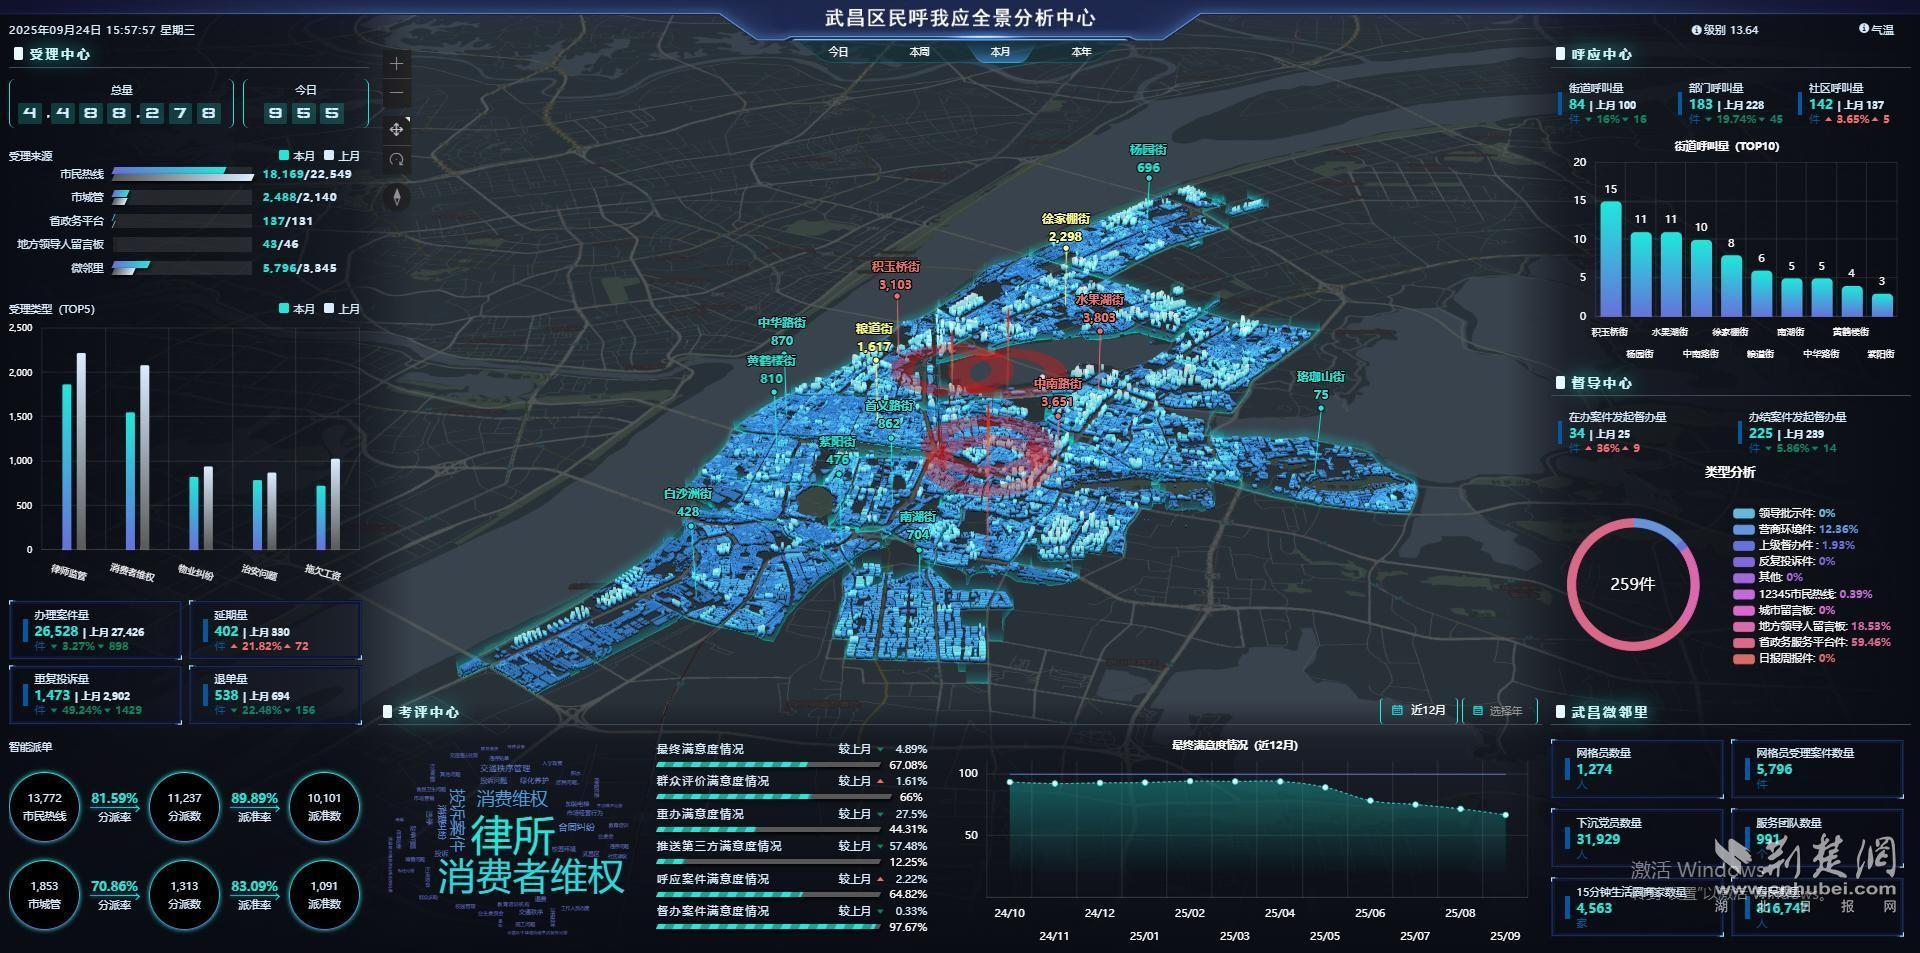The height and width of the screenshot is (953, 1920).
Task: Click calendar icon in 近12月 selector
Action: click(1397, 711)
